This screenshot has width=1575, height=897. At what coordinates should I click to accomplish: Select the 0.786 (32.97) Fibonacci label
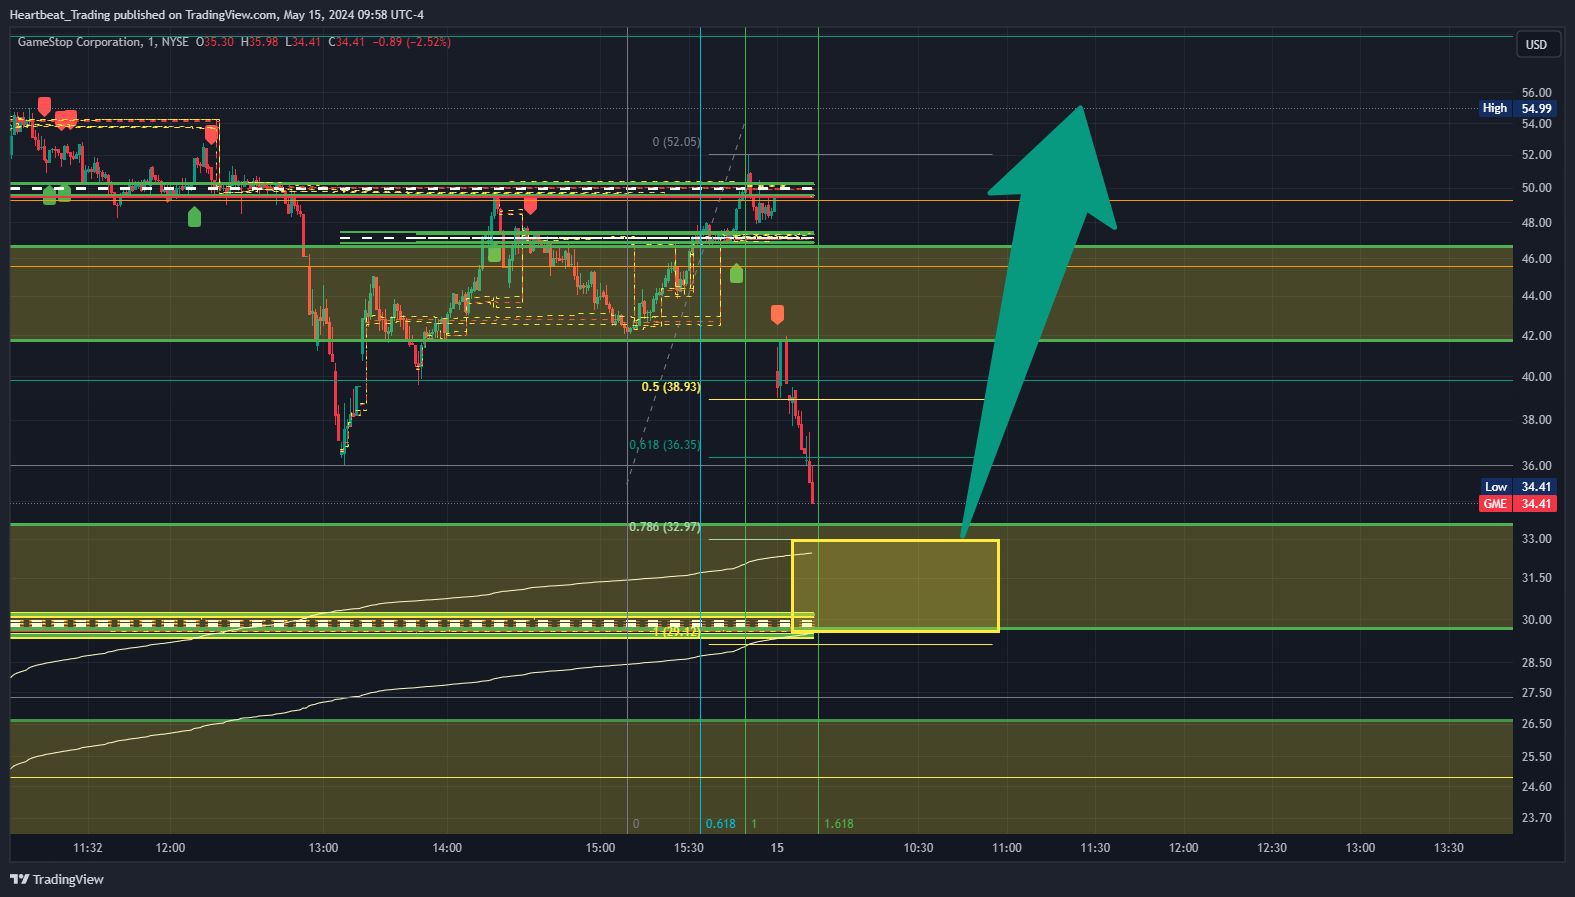pos(664,527)
